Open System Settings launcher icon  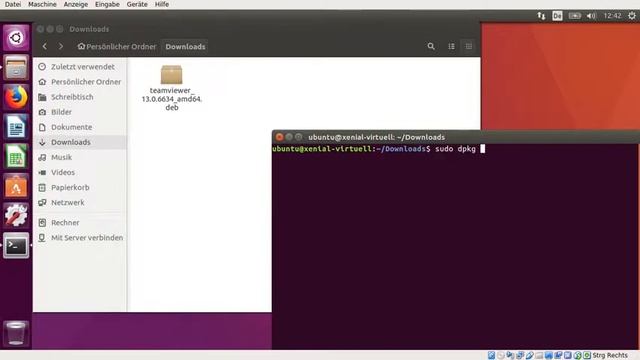click(16, 216)
